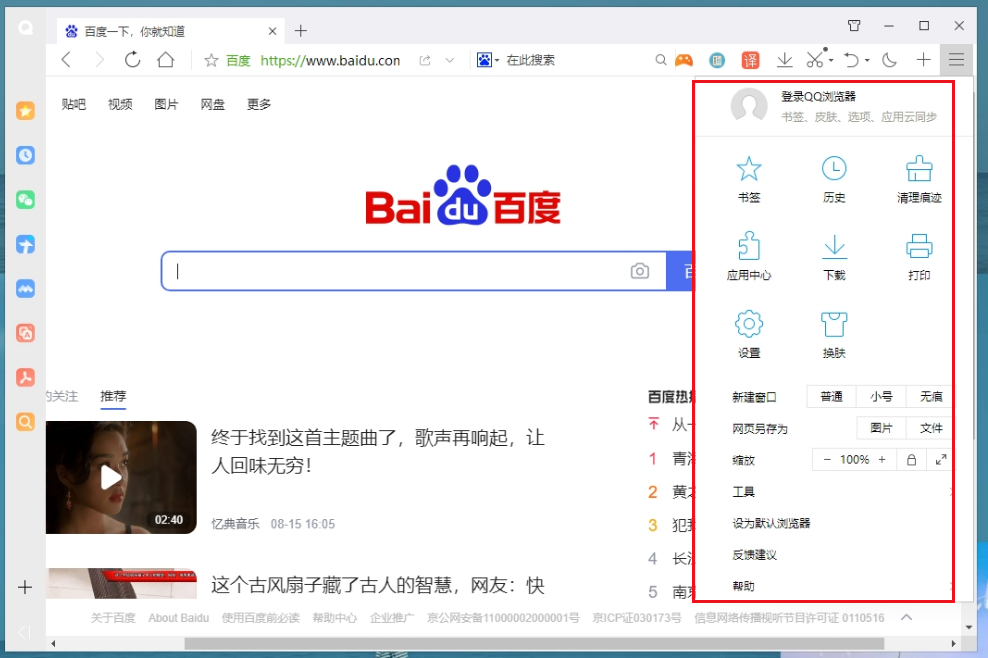Open the WeChat sidebar icon
Image resolution: width=988 pixels, height=658 pixels.
[x=25, y=200]
